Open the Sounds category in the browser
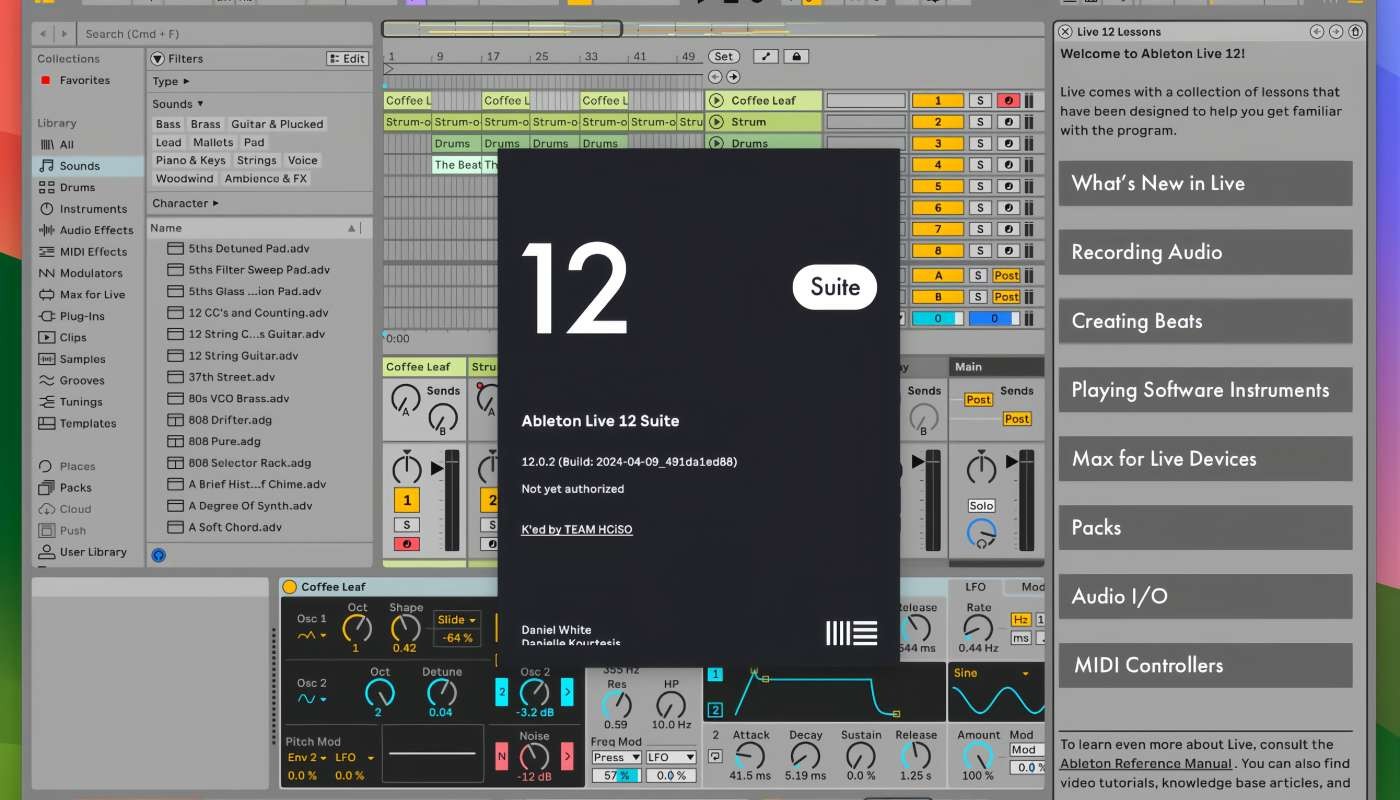The width and height of the screenshot is (1400, 800). 80,166
